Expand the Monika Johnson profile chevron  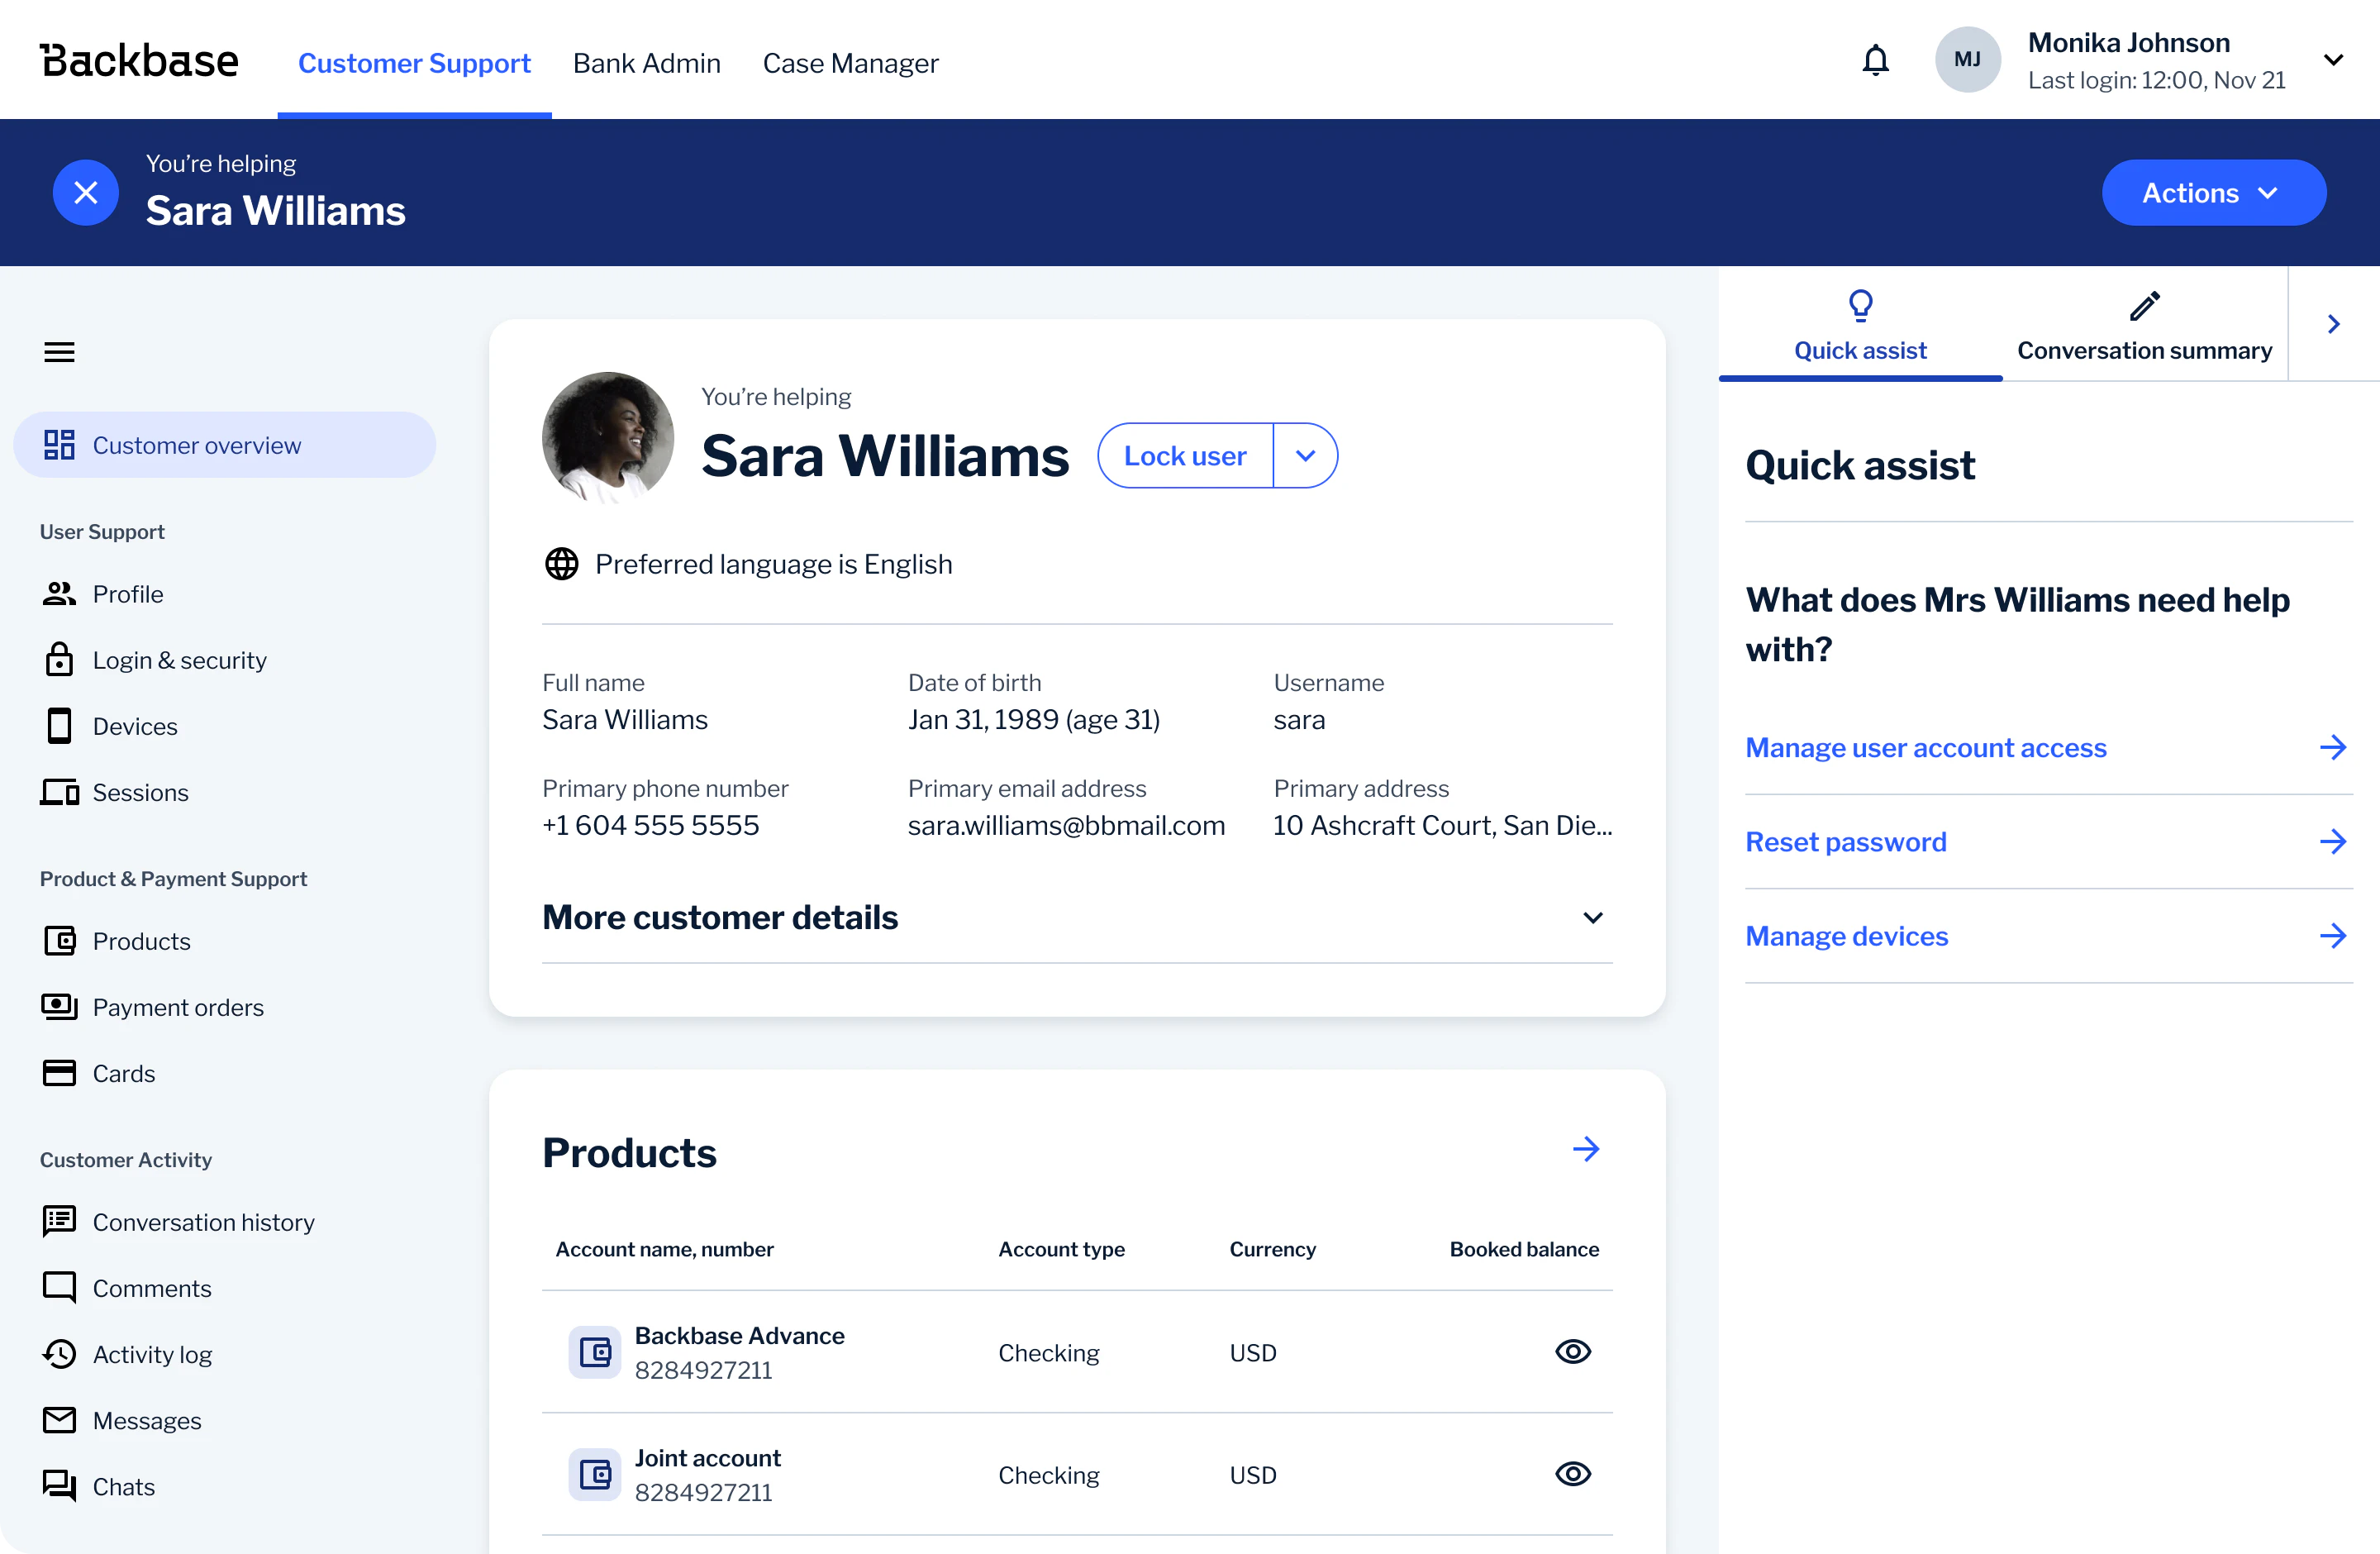(2334, 59)
